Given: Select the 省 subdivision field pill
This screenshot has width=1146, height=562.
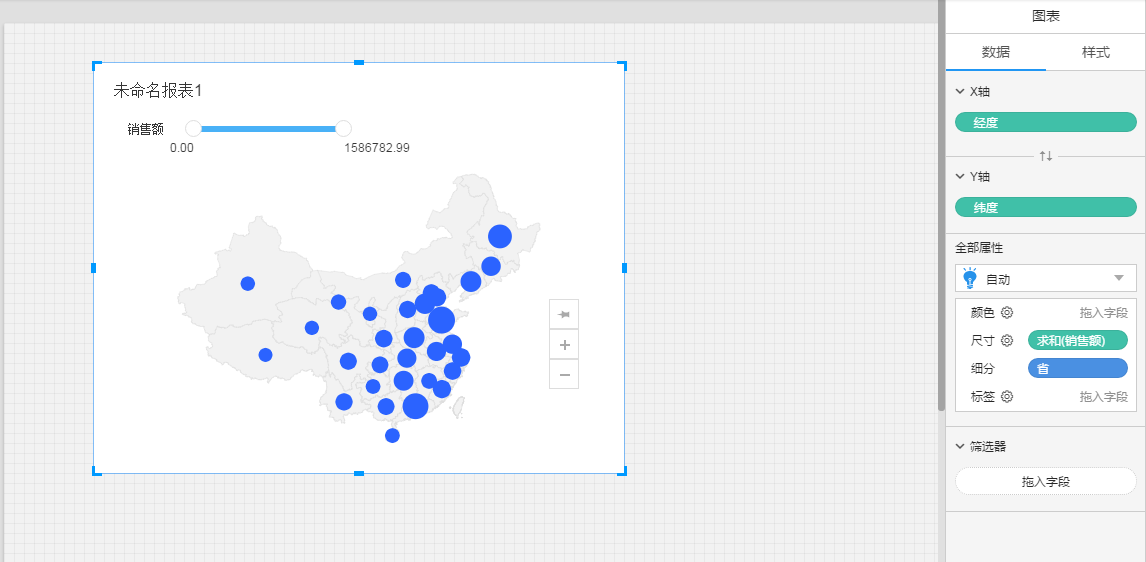Looking at the screenshot, I should pos(1077,368).
